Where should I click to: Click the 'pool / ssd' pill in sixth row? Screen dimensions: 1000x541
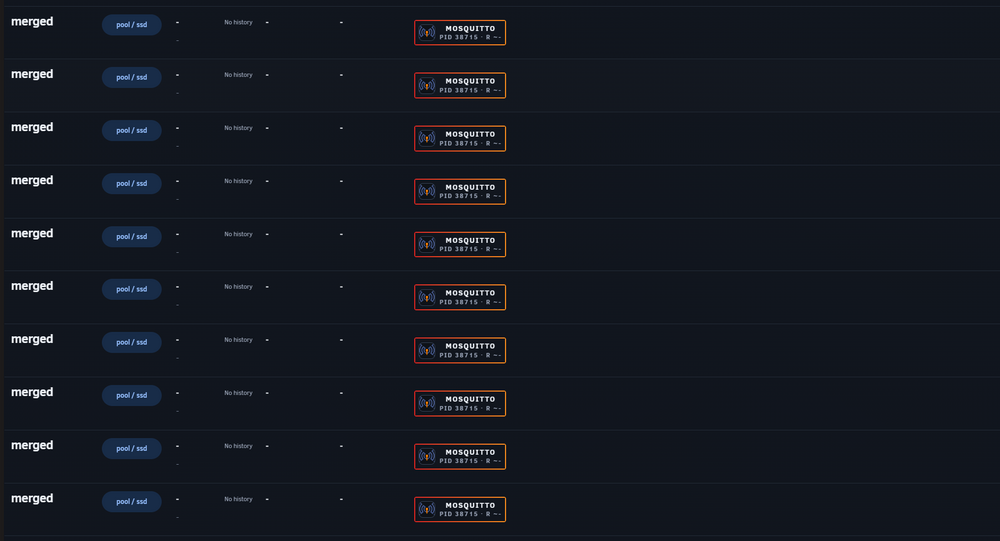(131, 289)
